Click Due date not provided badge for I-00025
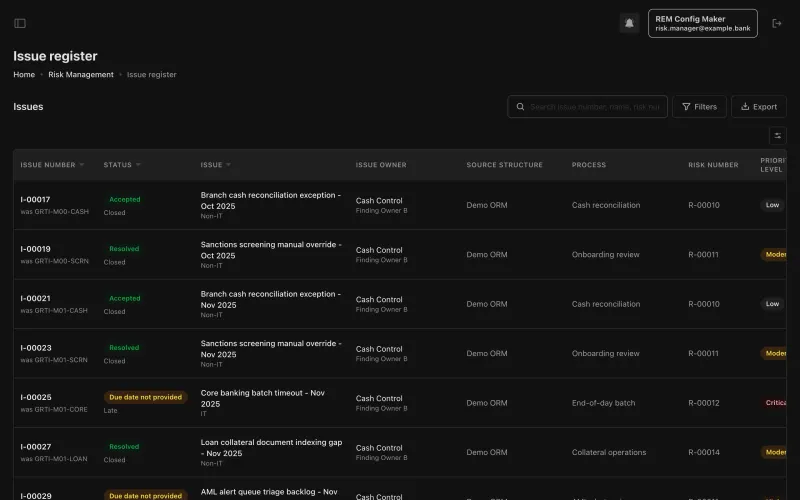 click(x=145, y=397)
